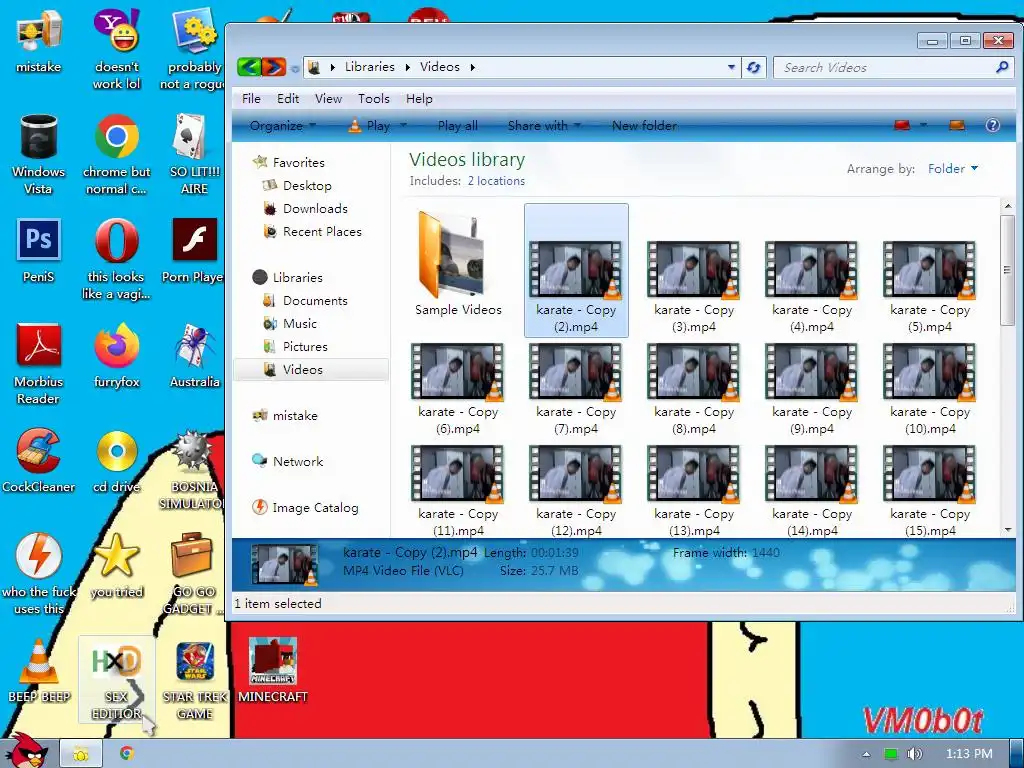
Task: Select the Sample Videos folder
Action: click(x=458, y=265)
